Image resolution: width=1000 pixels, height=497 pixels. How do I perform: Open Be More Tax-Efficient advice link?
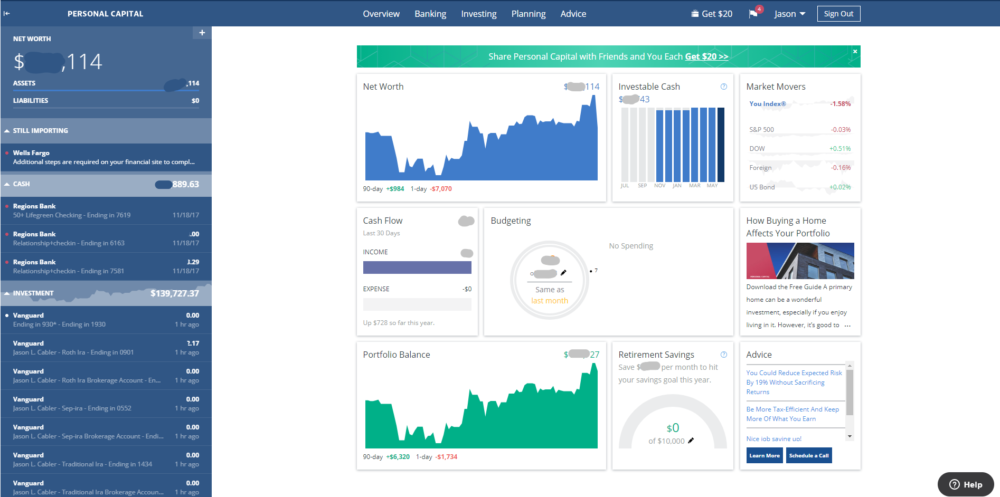coord(793,414)
